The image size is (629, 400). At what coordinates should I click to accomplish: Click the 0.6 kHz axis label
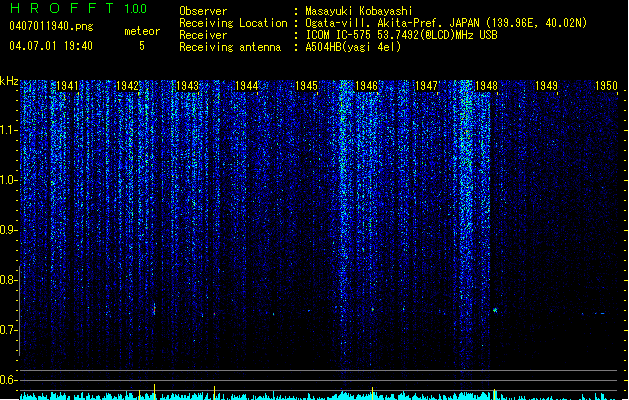8,380
